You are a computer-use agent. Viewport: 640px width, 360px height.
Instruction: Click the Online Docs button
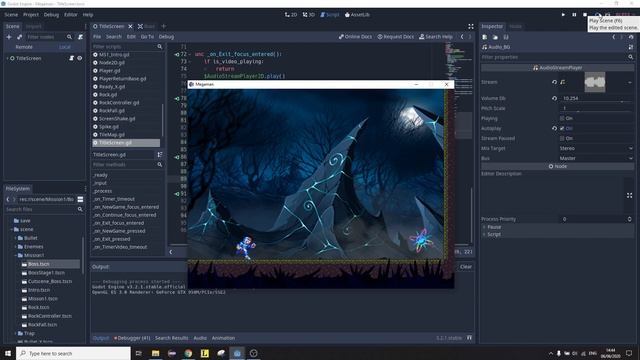coord(356,37)
